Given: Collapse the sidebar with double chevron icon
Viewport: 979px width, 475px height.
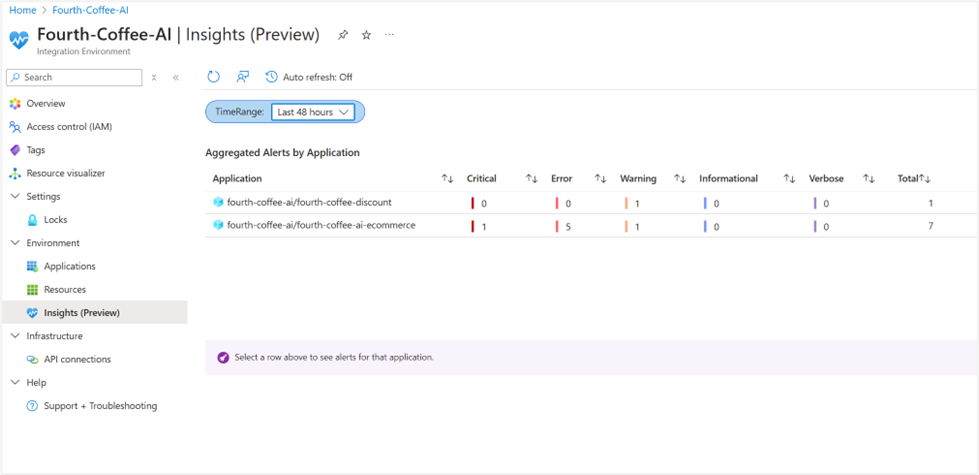Looking at the screenshot, I should click(176, 77).
